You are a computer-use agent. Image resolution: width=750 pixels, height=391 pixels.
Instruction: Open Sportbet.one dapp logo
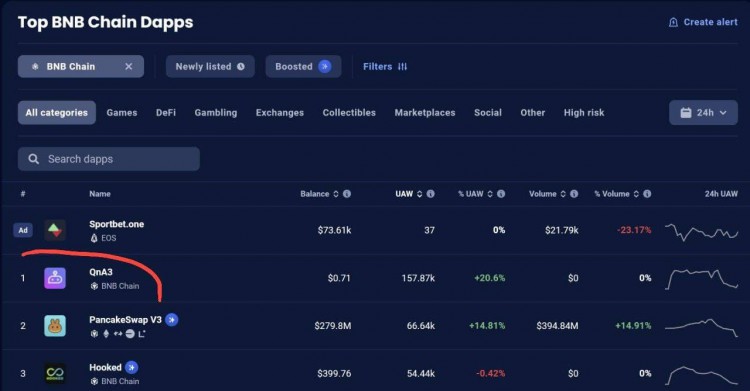tap(55, 230)
